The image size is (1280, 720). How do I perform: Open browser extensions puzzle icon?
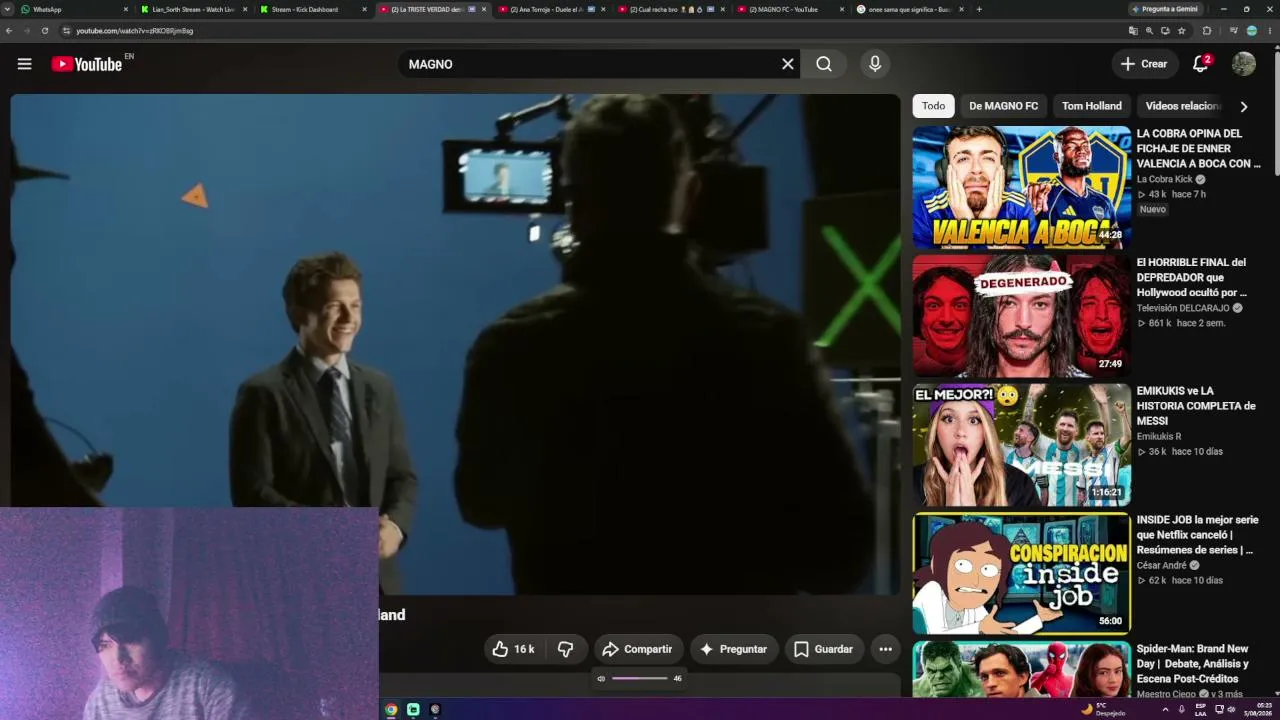point(1207,31)
